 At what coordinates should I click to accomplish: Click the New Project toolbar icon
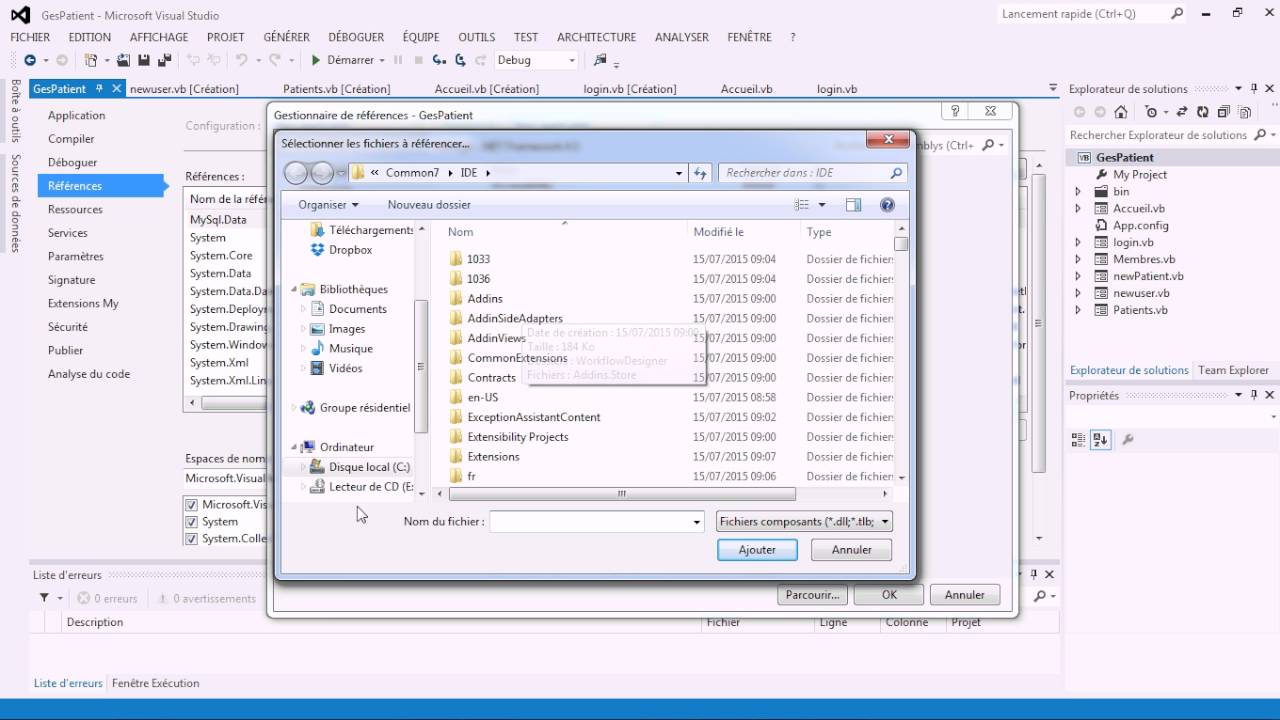(91, 60)
